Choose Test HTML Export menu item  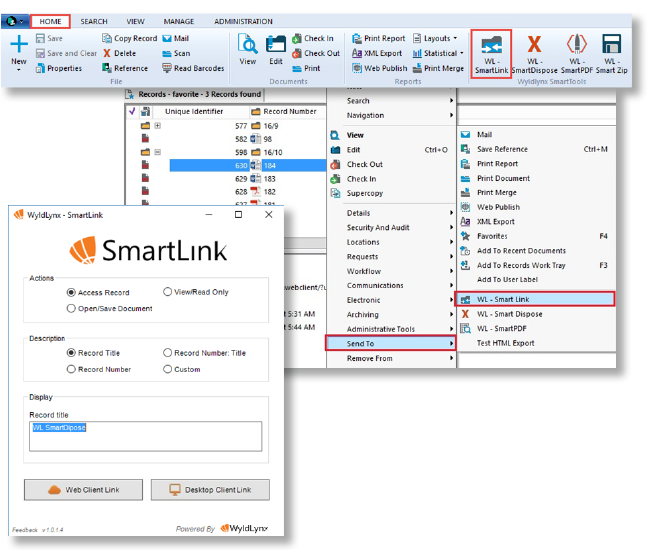536,343
